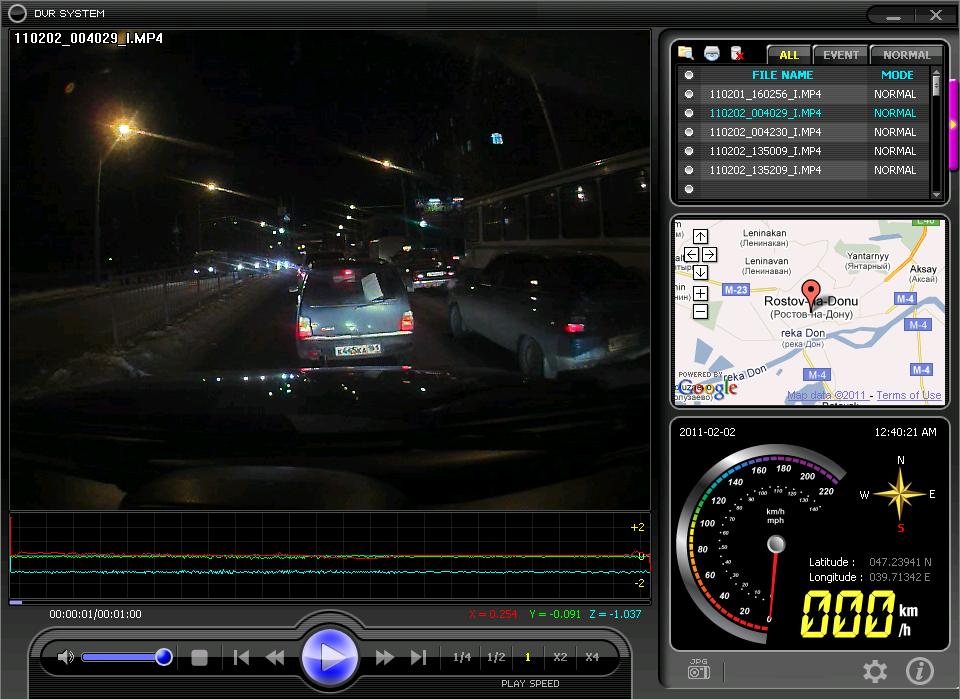Select the dot for 110202_004029_I.MP4
This screenshot has height=699, width=960.
click(689, 113)
